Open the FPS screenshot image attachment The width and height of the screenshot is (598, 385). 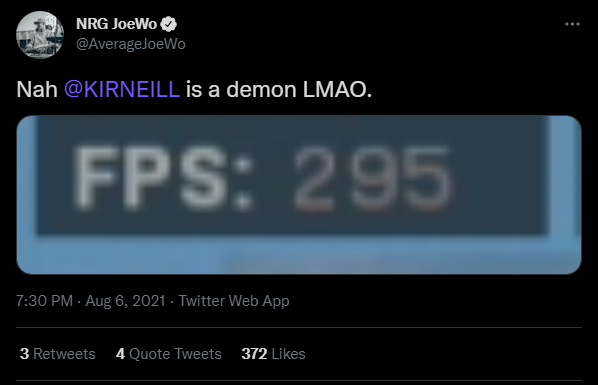(299, 195)
